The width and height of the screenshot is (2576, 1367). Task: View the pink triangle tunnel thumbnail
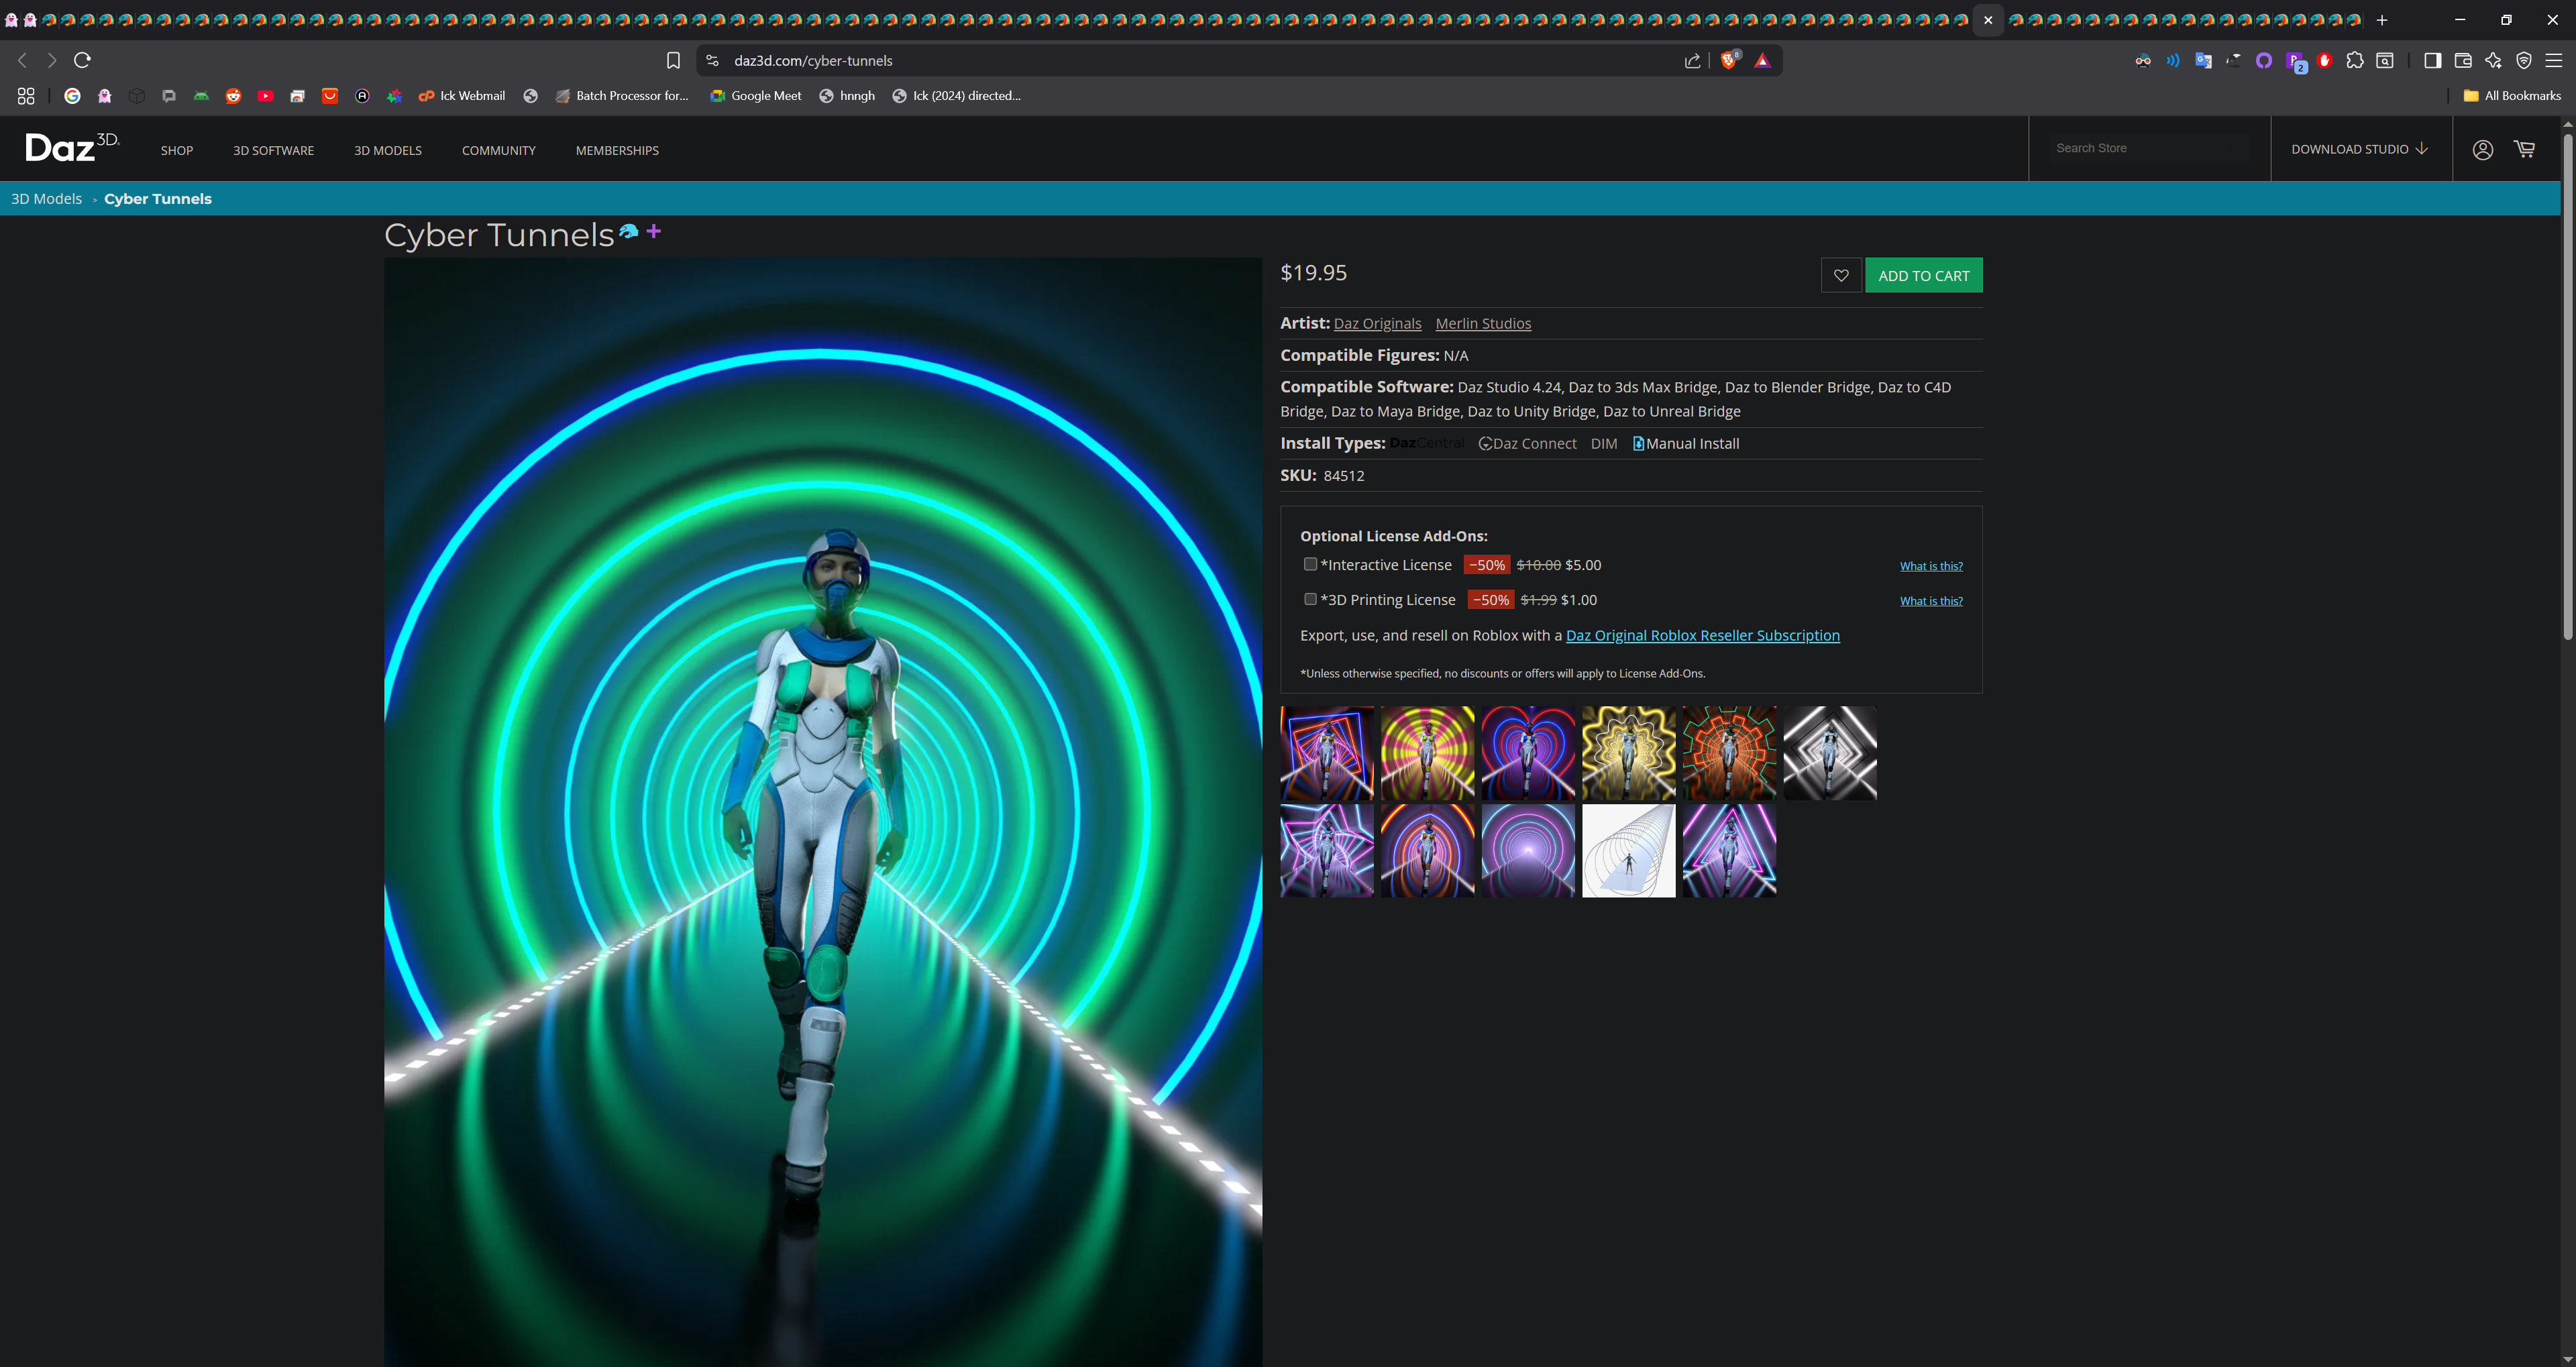point(1729,851)
